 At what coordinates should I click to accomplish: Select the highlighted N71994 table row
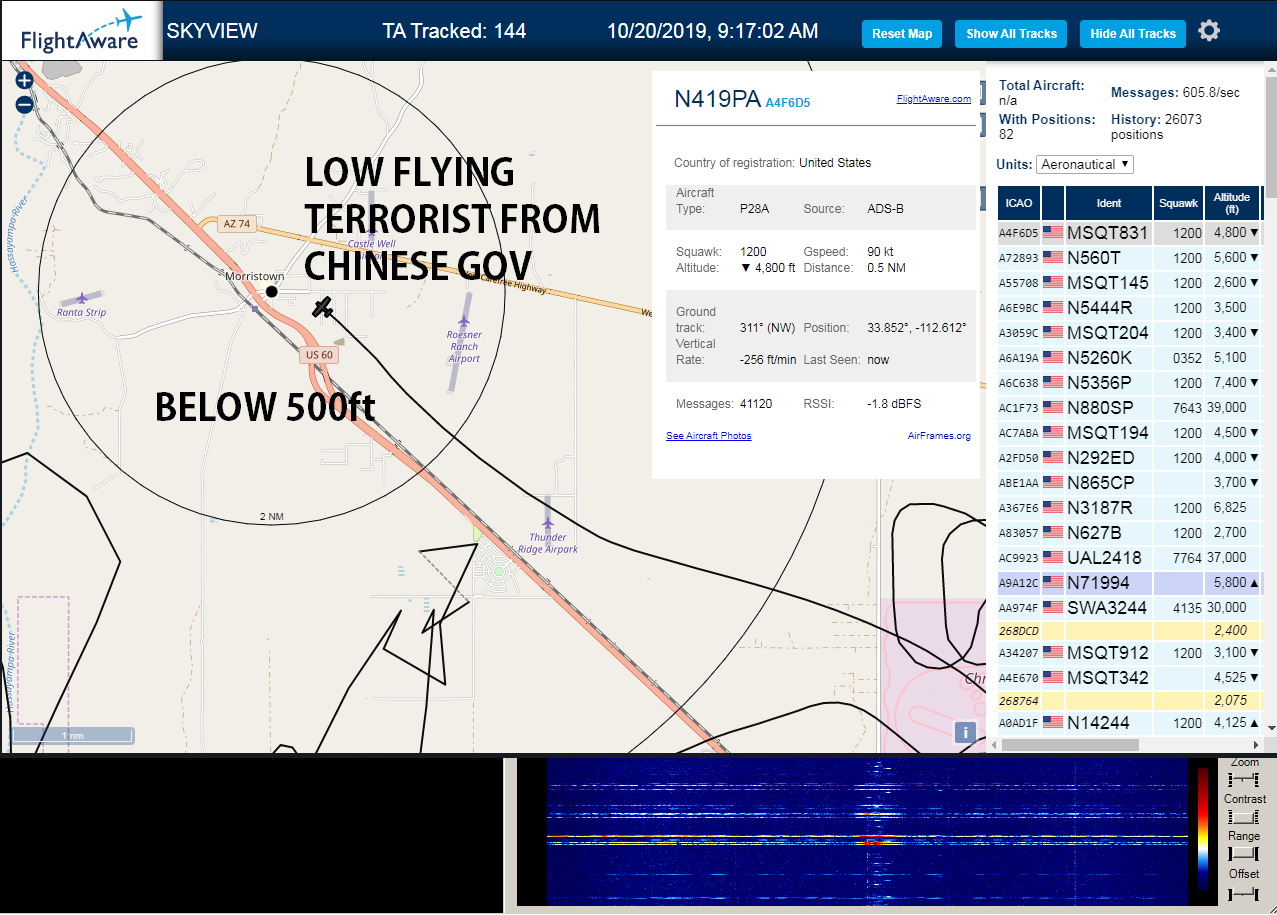[1129, 583]
